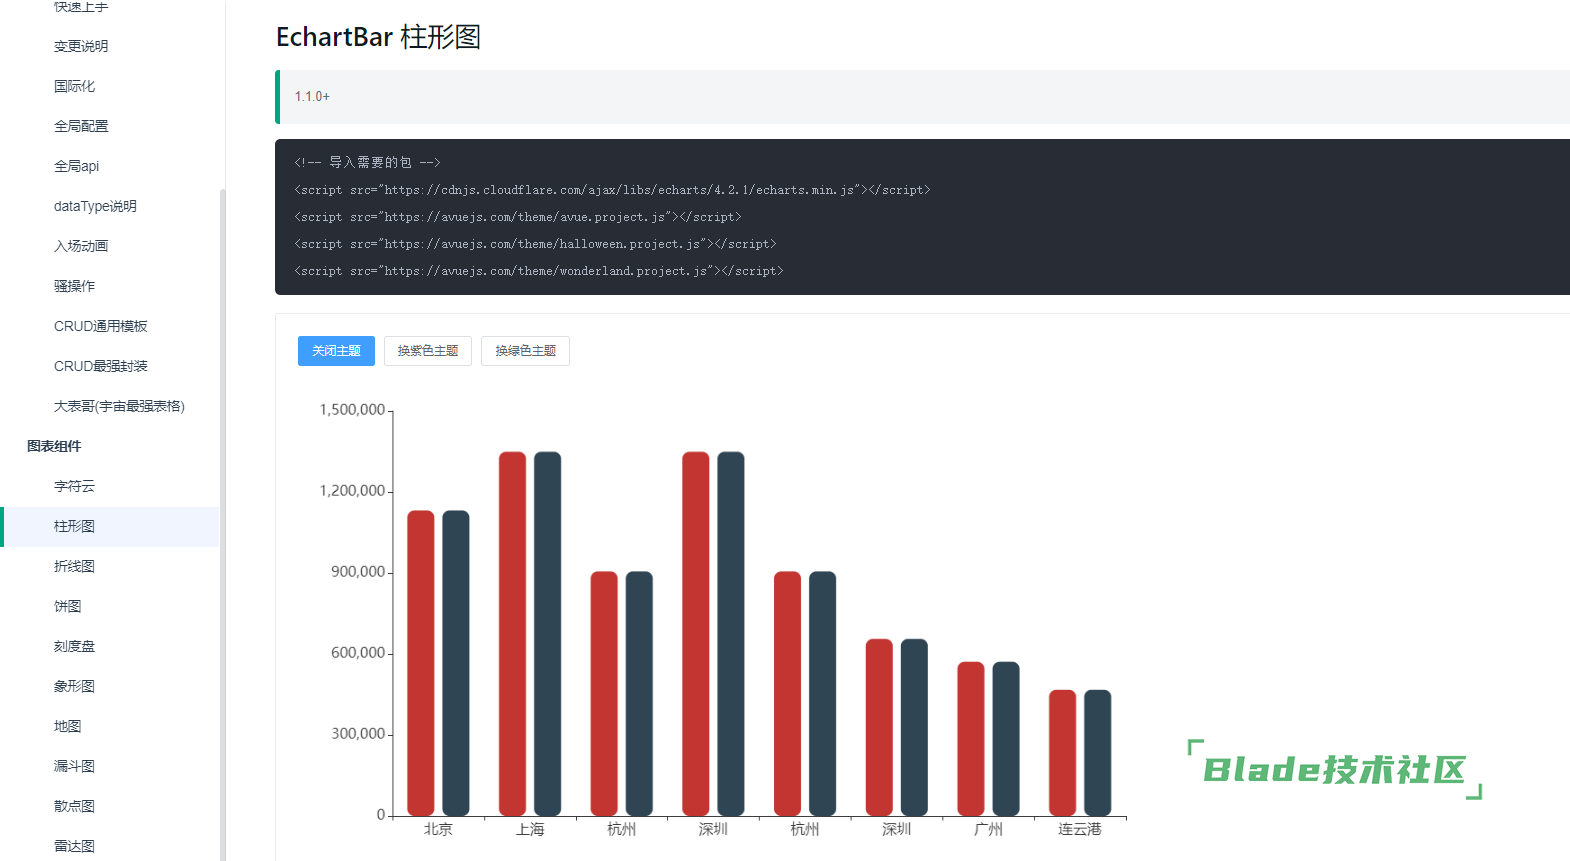The height and width of the screenshot is (861, 1570).
Task: Open the 地图 chart page
Action: click(68, 726)
